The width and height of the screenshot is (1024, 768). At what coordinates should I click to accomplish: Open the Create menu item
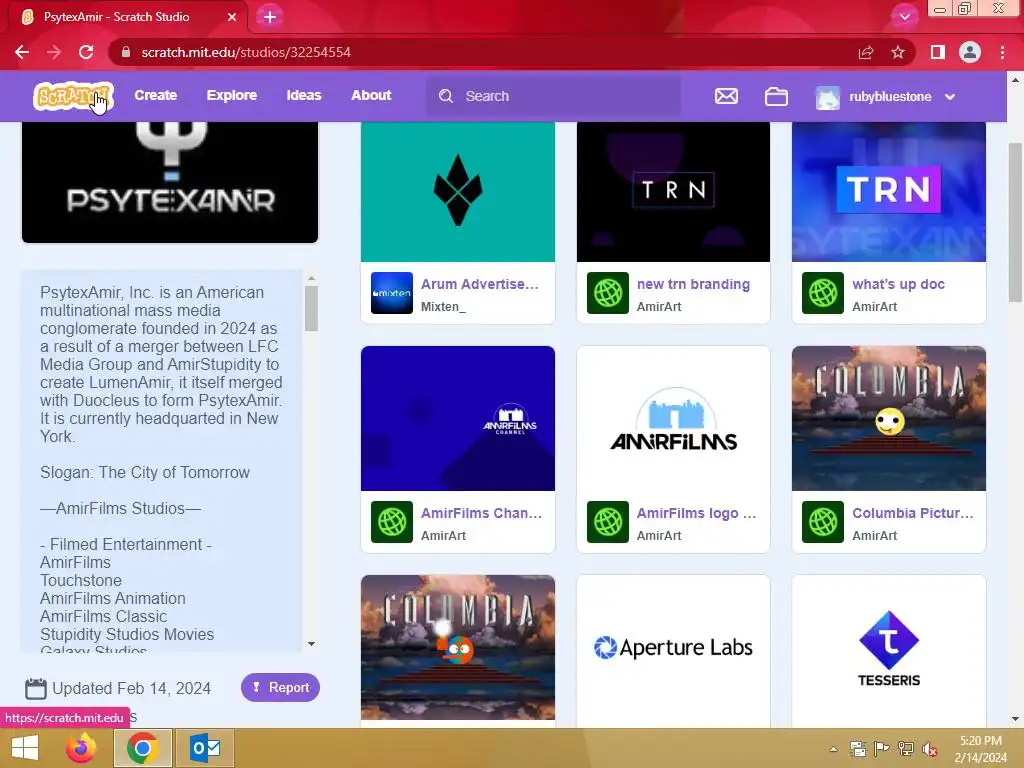155,95
